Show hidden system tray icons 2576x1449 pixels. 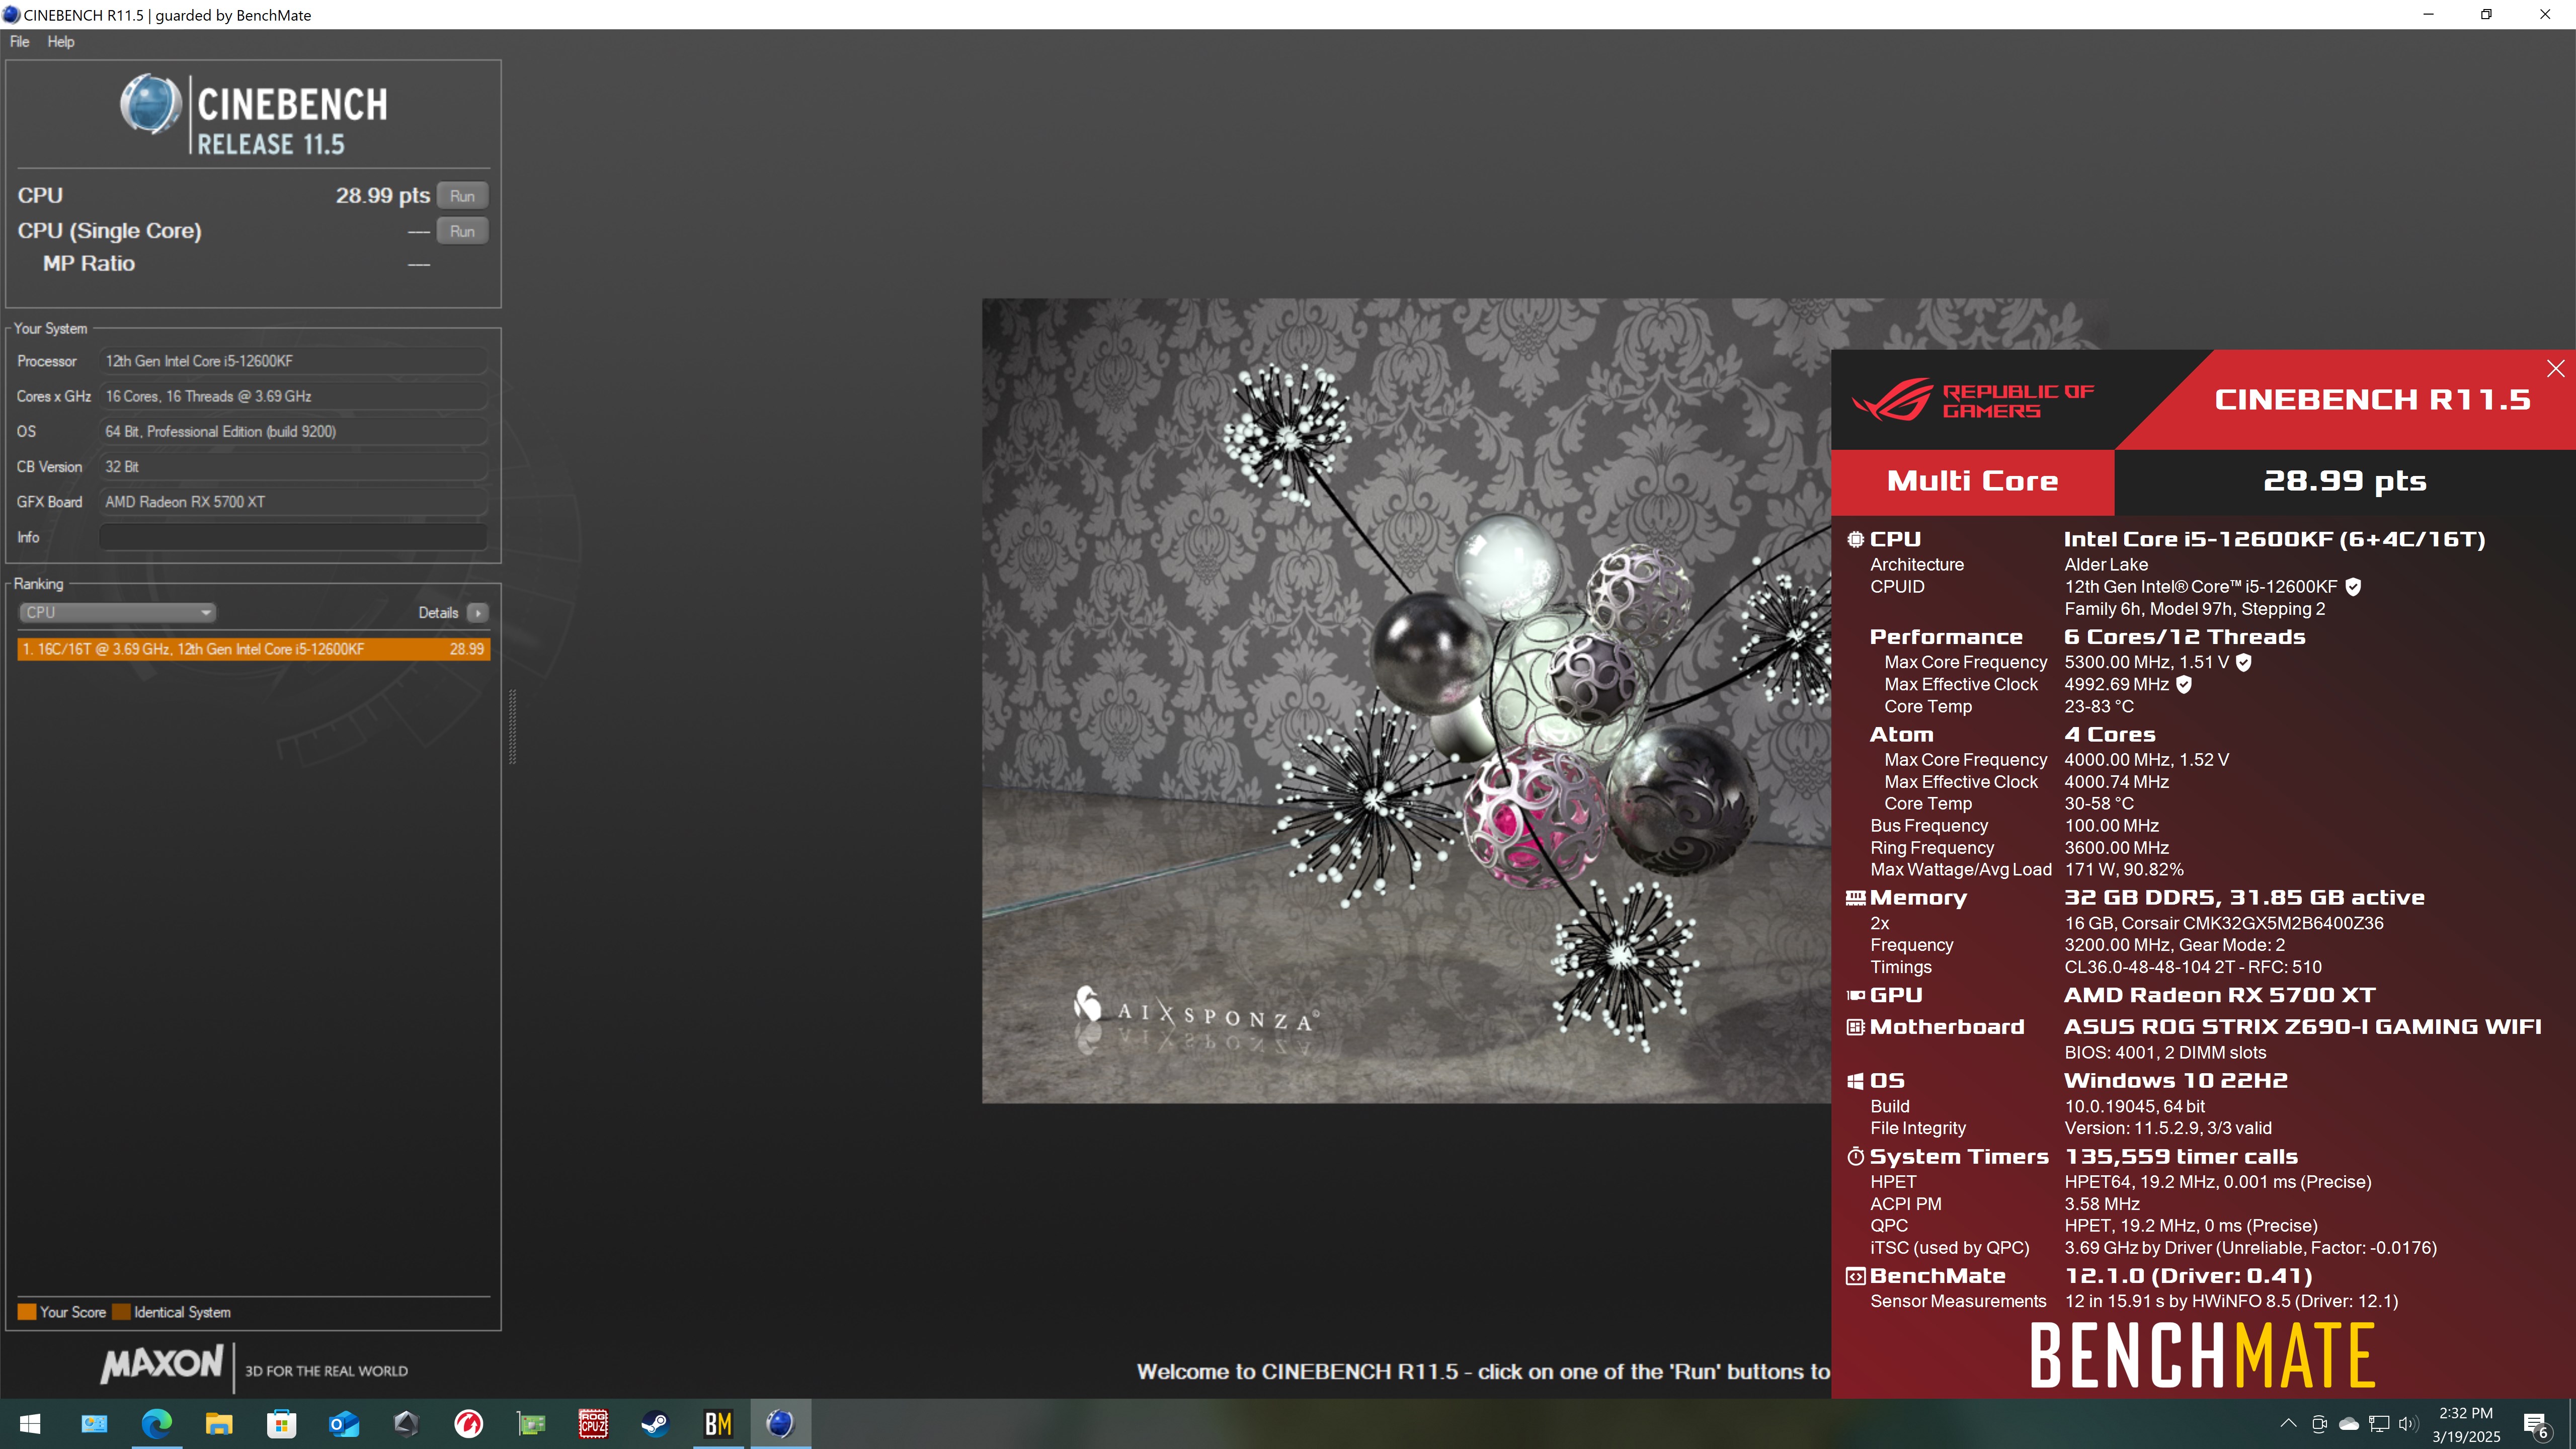click(x=2288, y=1424)
